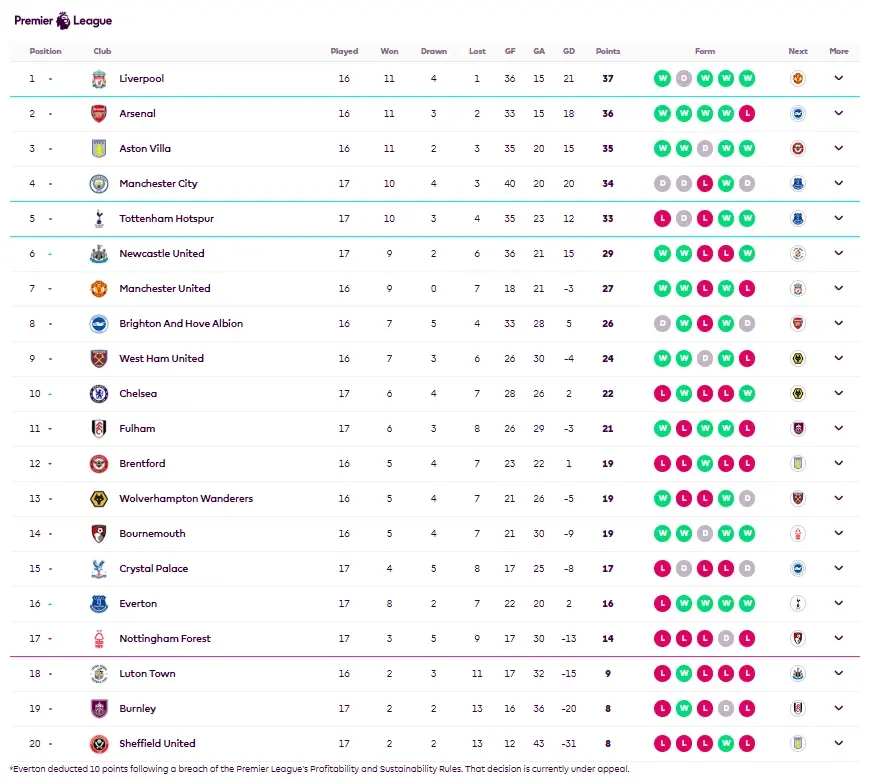Click Sheffield United's win form badge
The width and height of the screenshot is (870, 781).
(x=726, y=743)
